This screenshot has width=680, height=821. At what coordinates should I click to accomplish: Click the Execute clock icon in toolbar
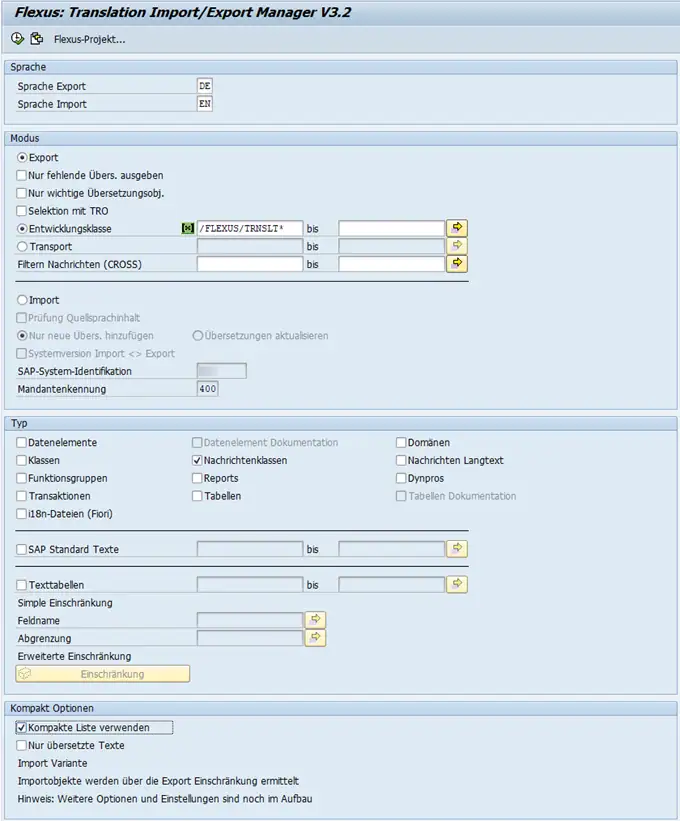17,38
